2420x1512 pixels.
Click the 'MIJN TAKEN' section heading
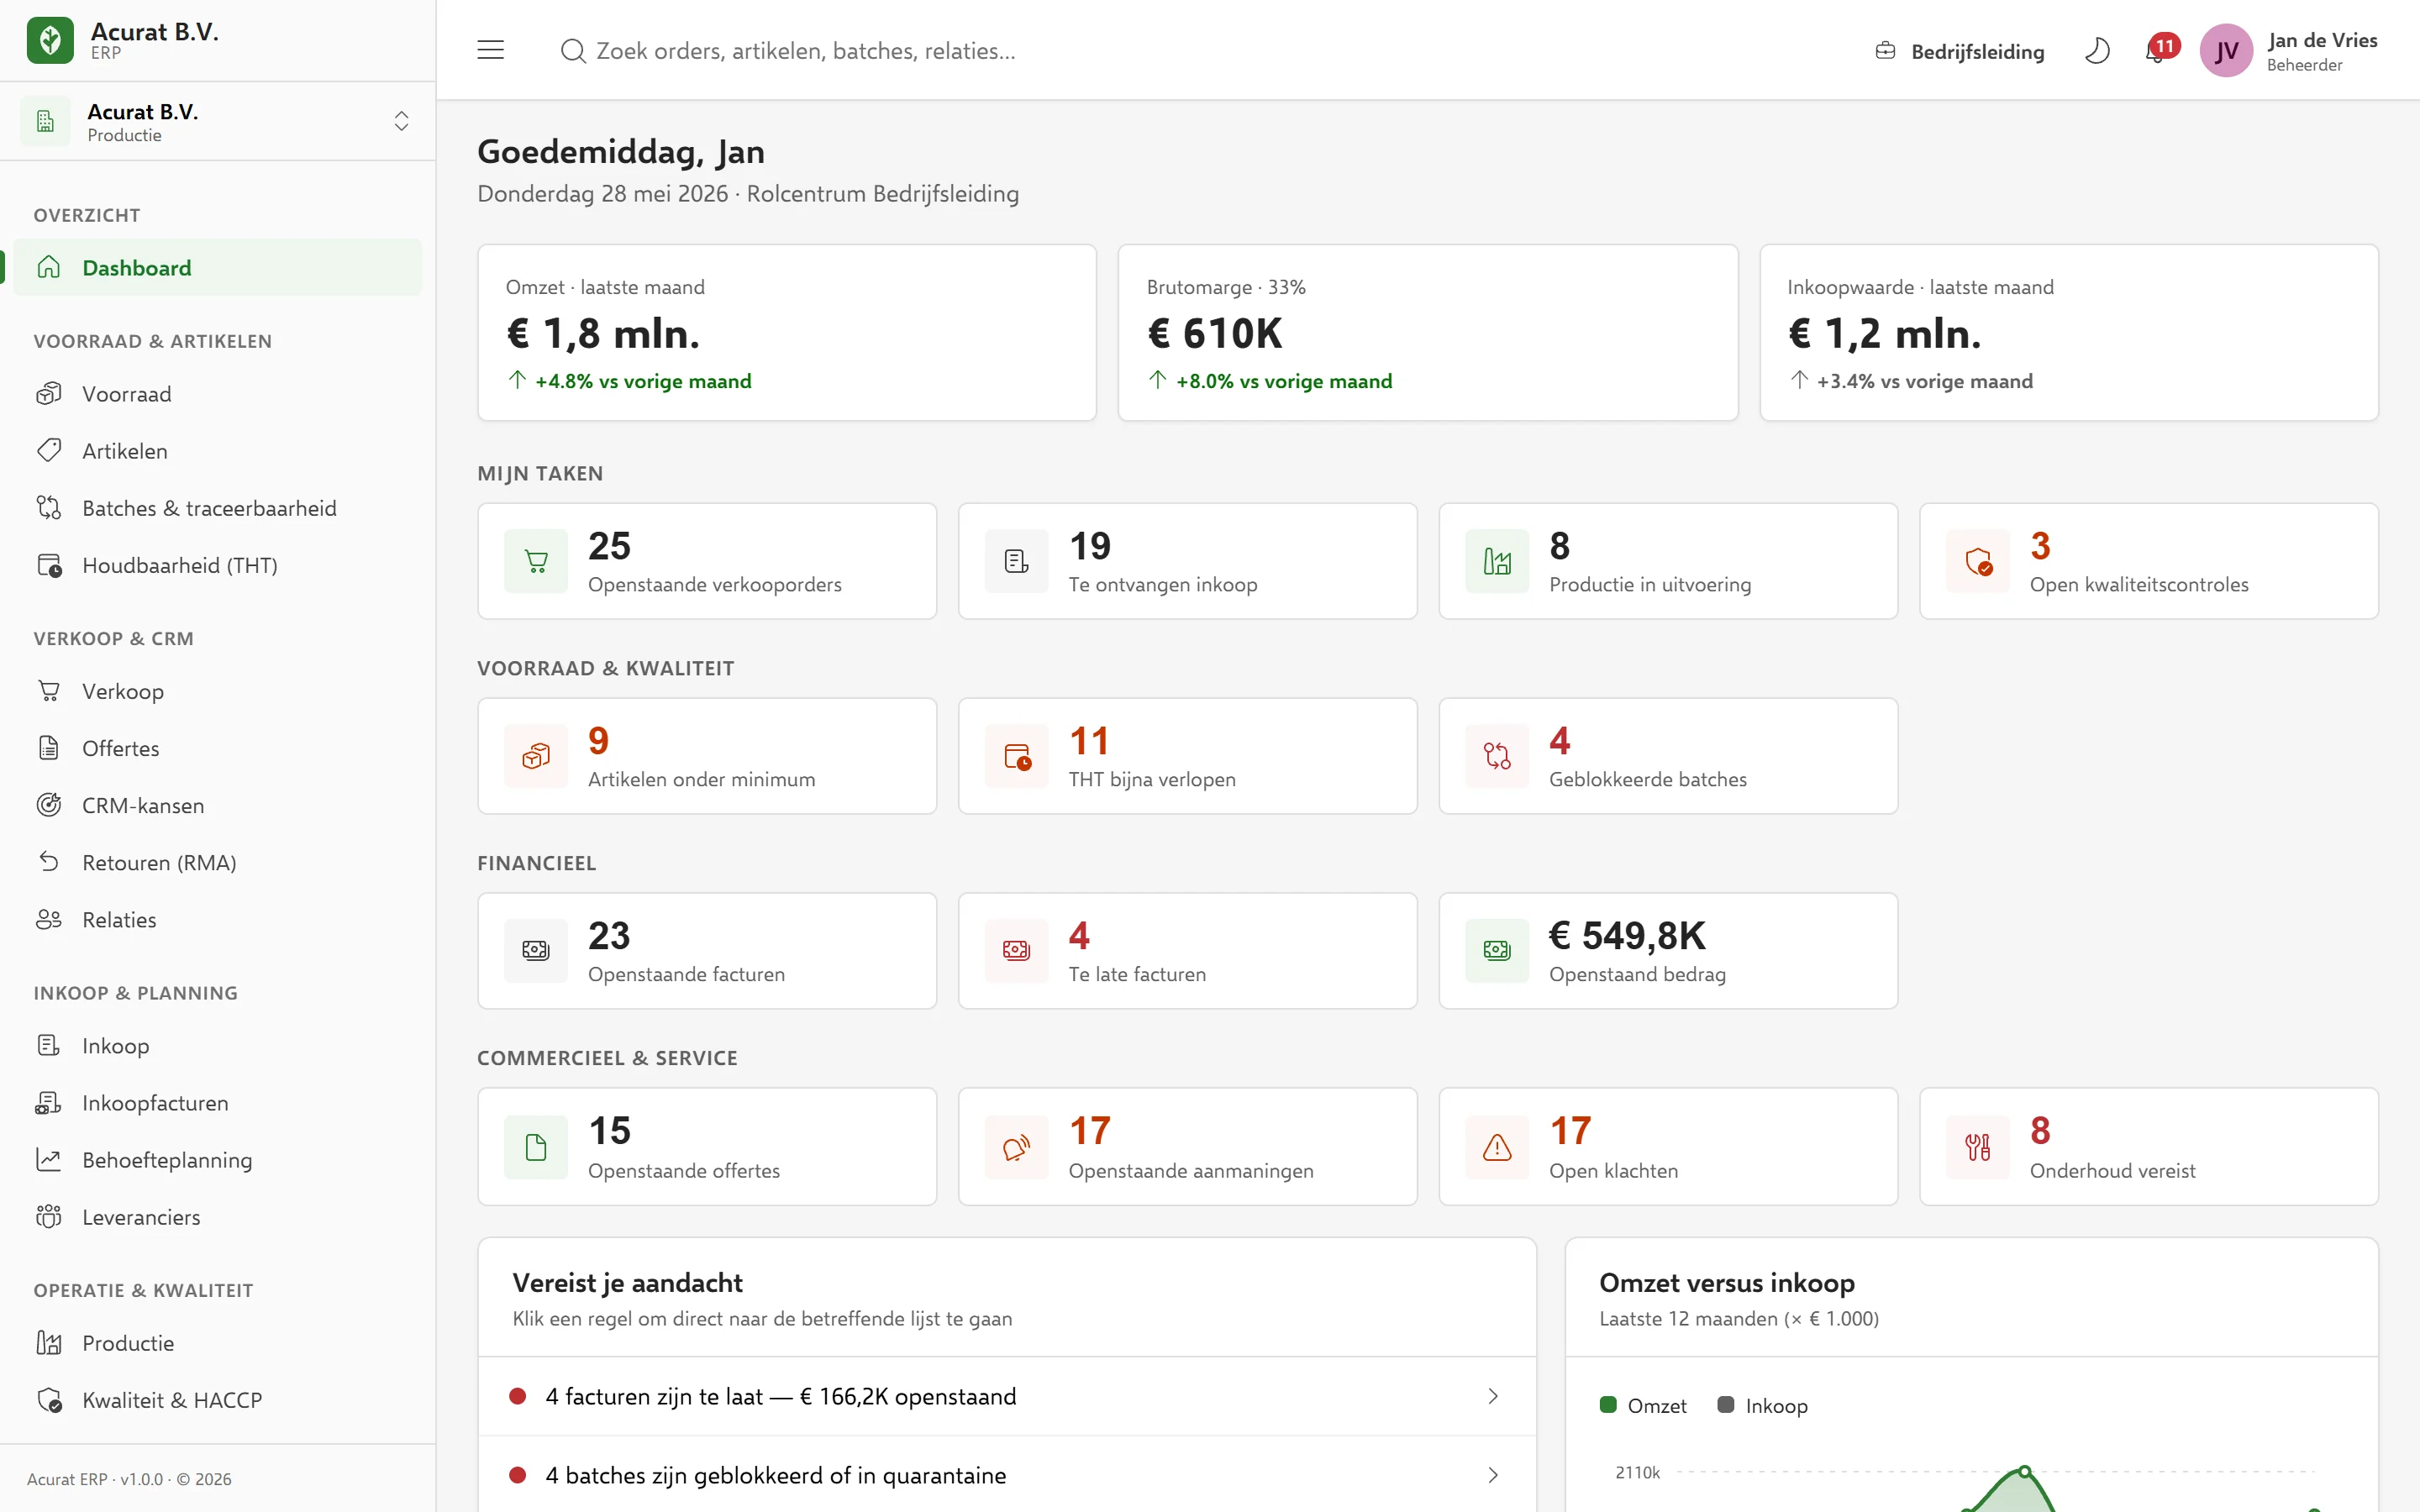[540, 473]
